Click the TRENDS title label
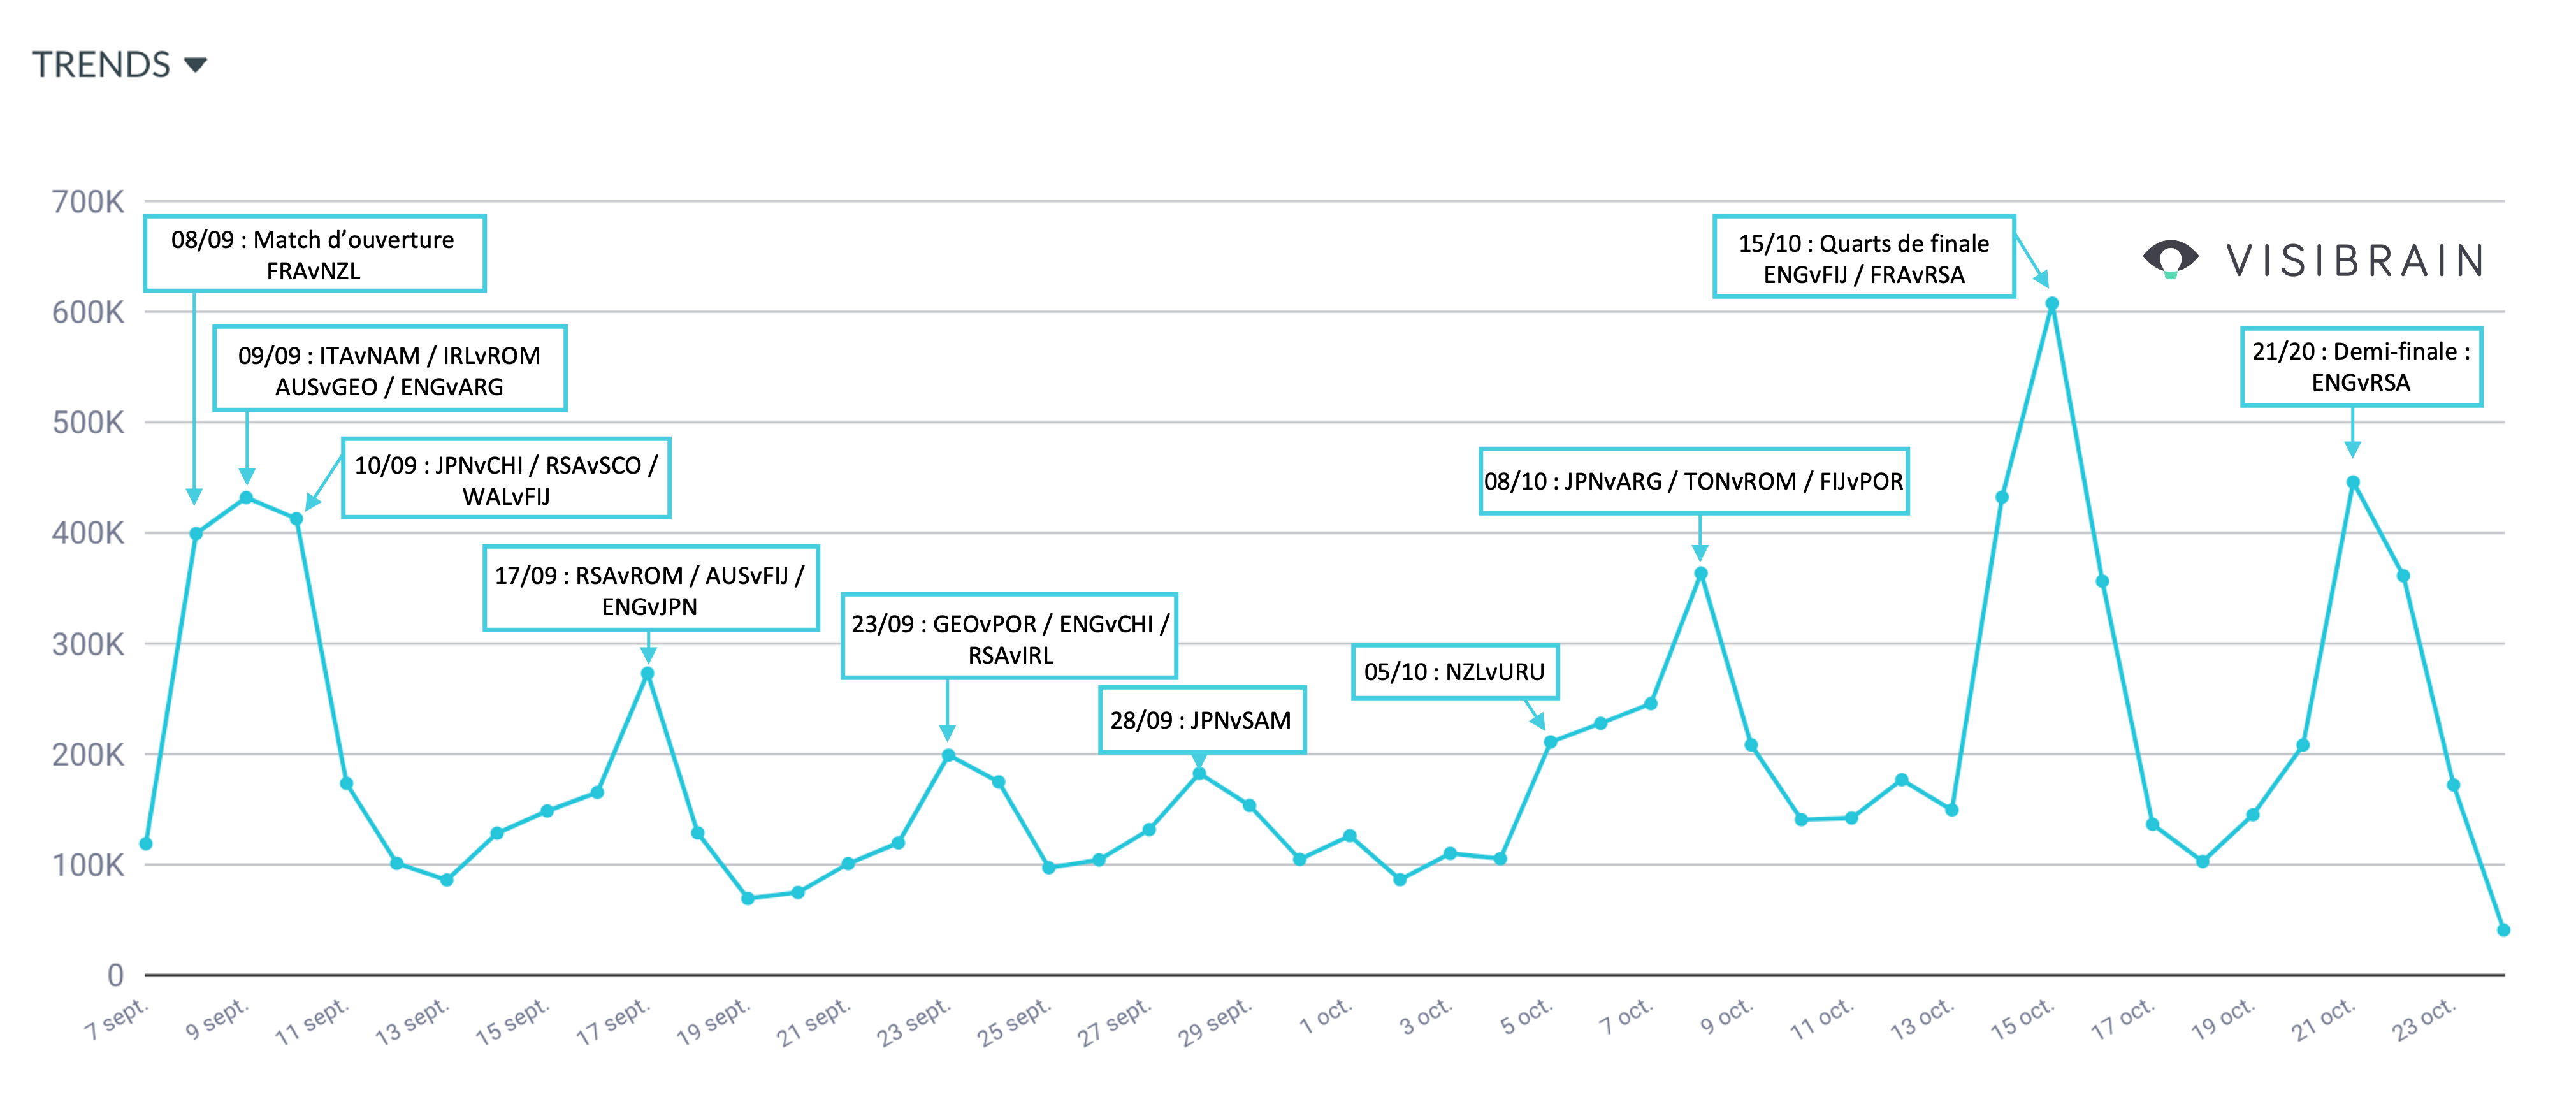This screenshot has width=2576, height=1104. [101, 65]
